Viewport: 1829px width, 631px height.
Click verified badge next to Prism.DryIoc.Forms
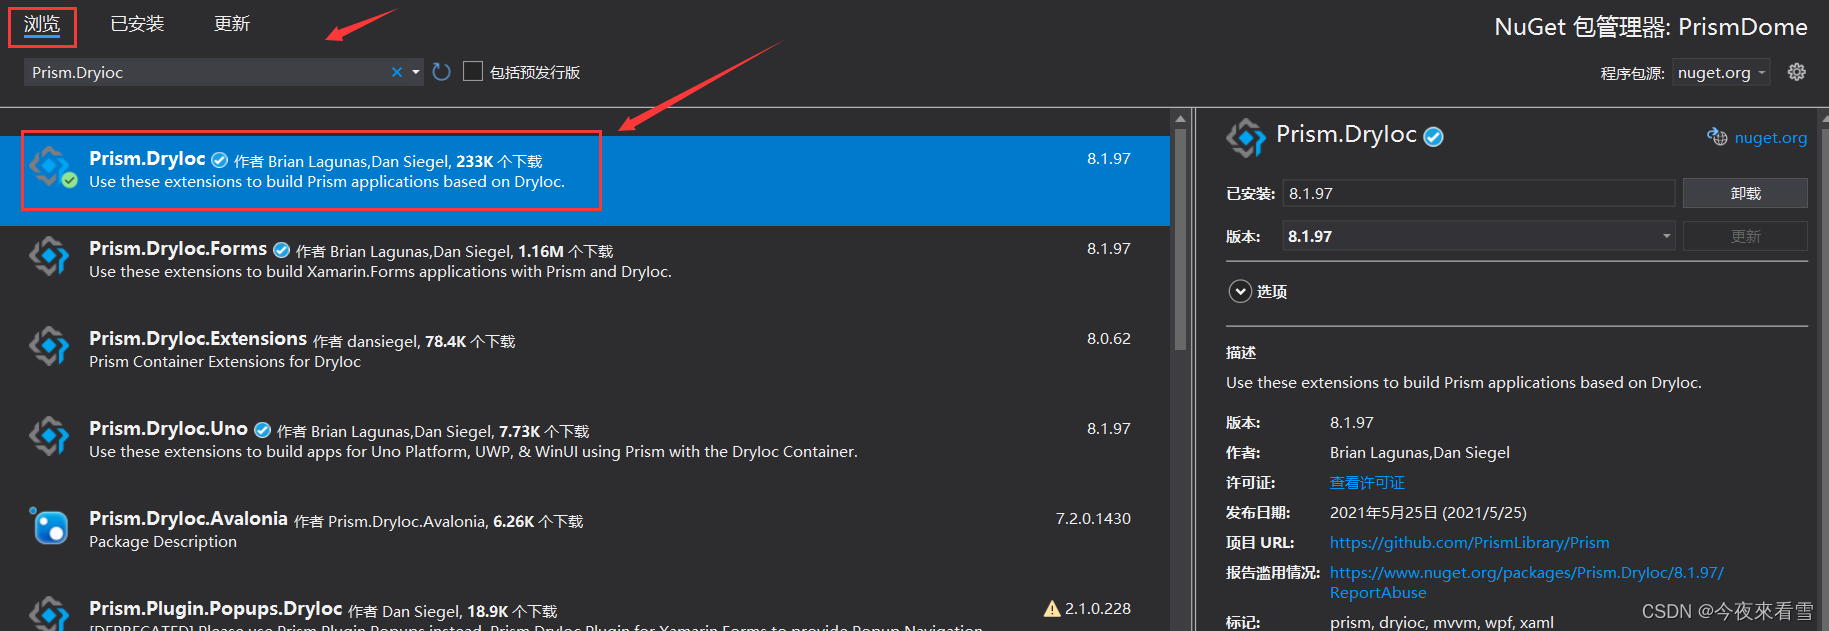coord(282,250)
